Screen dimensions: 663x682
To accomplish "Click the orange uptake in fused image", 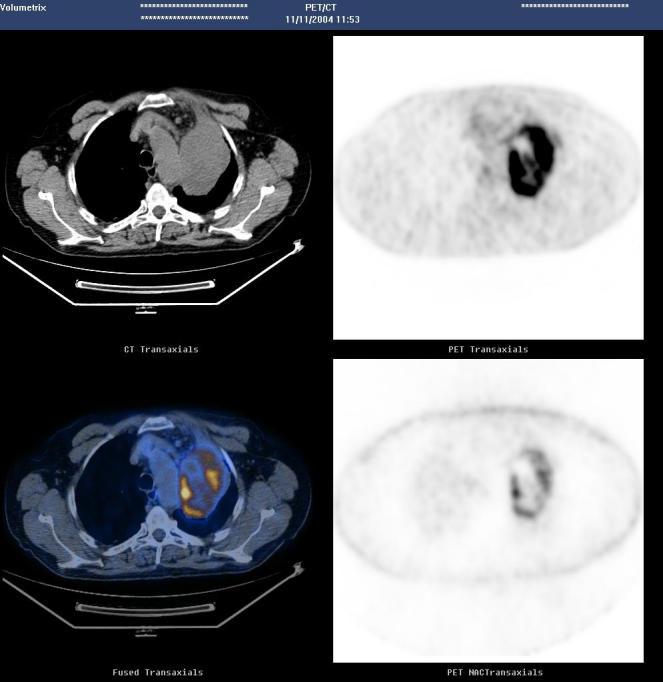I will tap(190, 490).
